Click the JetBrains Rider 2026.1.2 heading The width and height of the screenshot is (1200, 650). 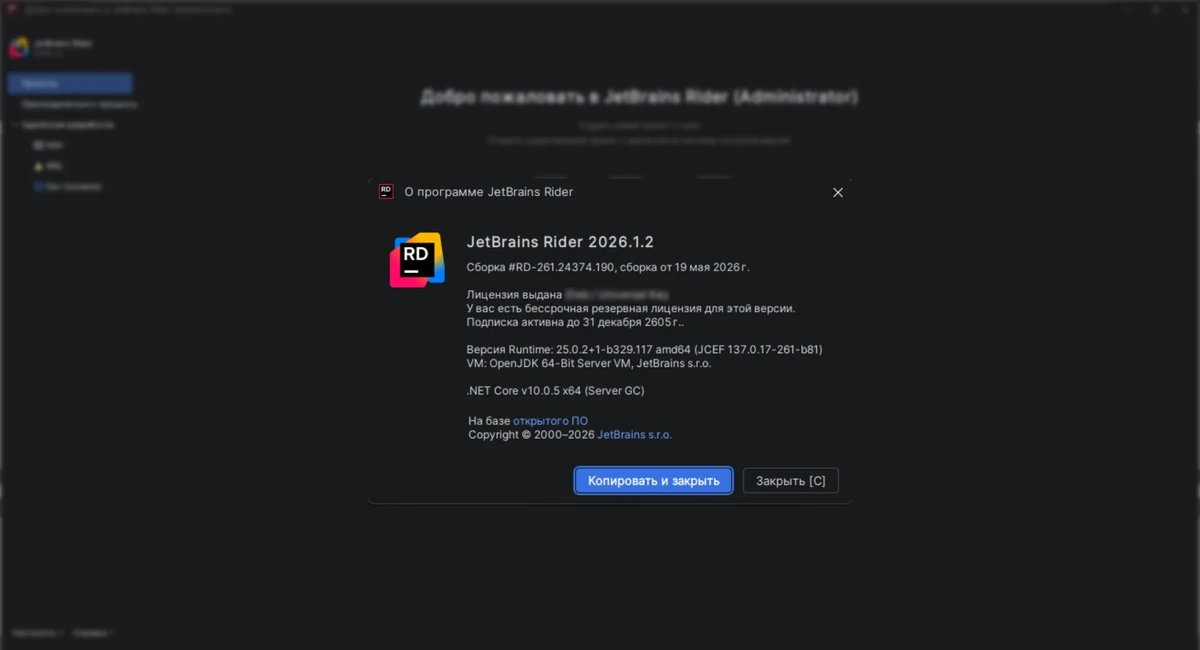[560, 242]
